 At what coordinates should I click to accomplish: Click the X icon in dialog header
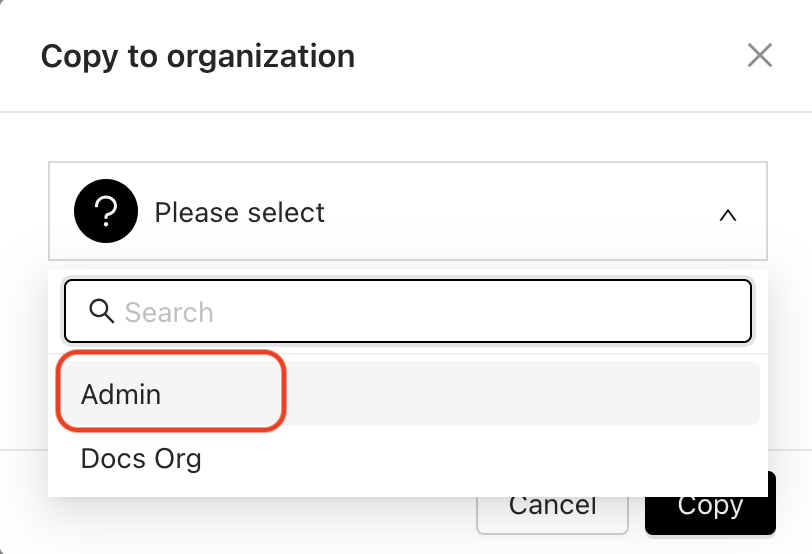pyautogui.click(x=760, y=56)
